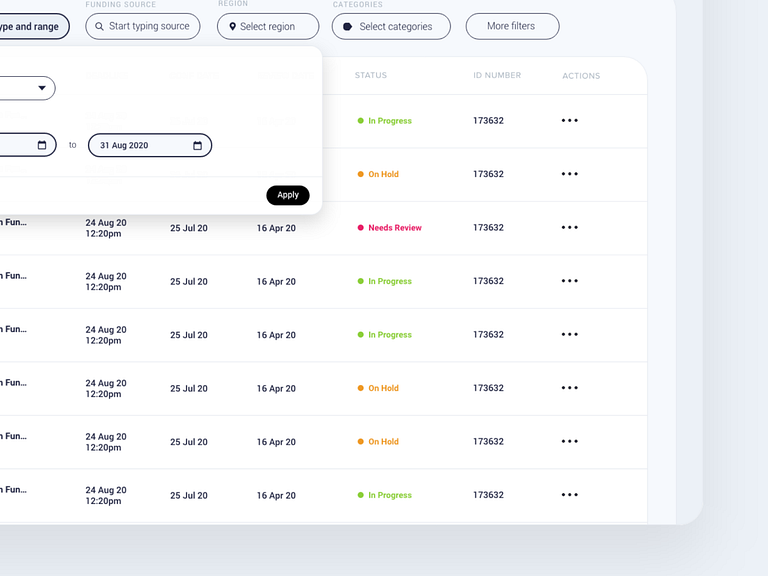Click 24 Aug 20 12:20pm in the Needs Review row

pos(106,228)
